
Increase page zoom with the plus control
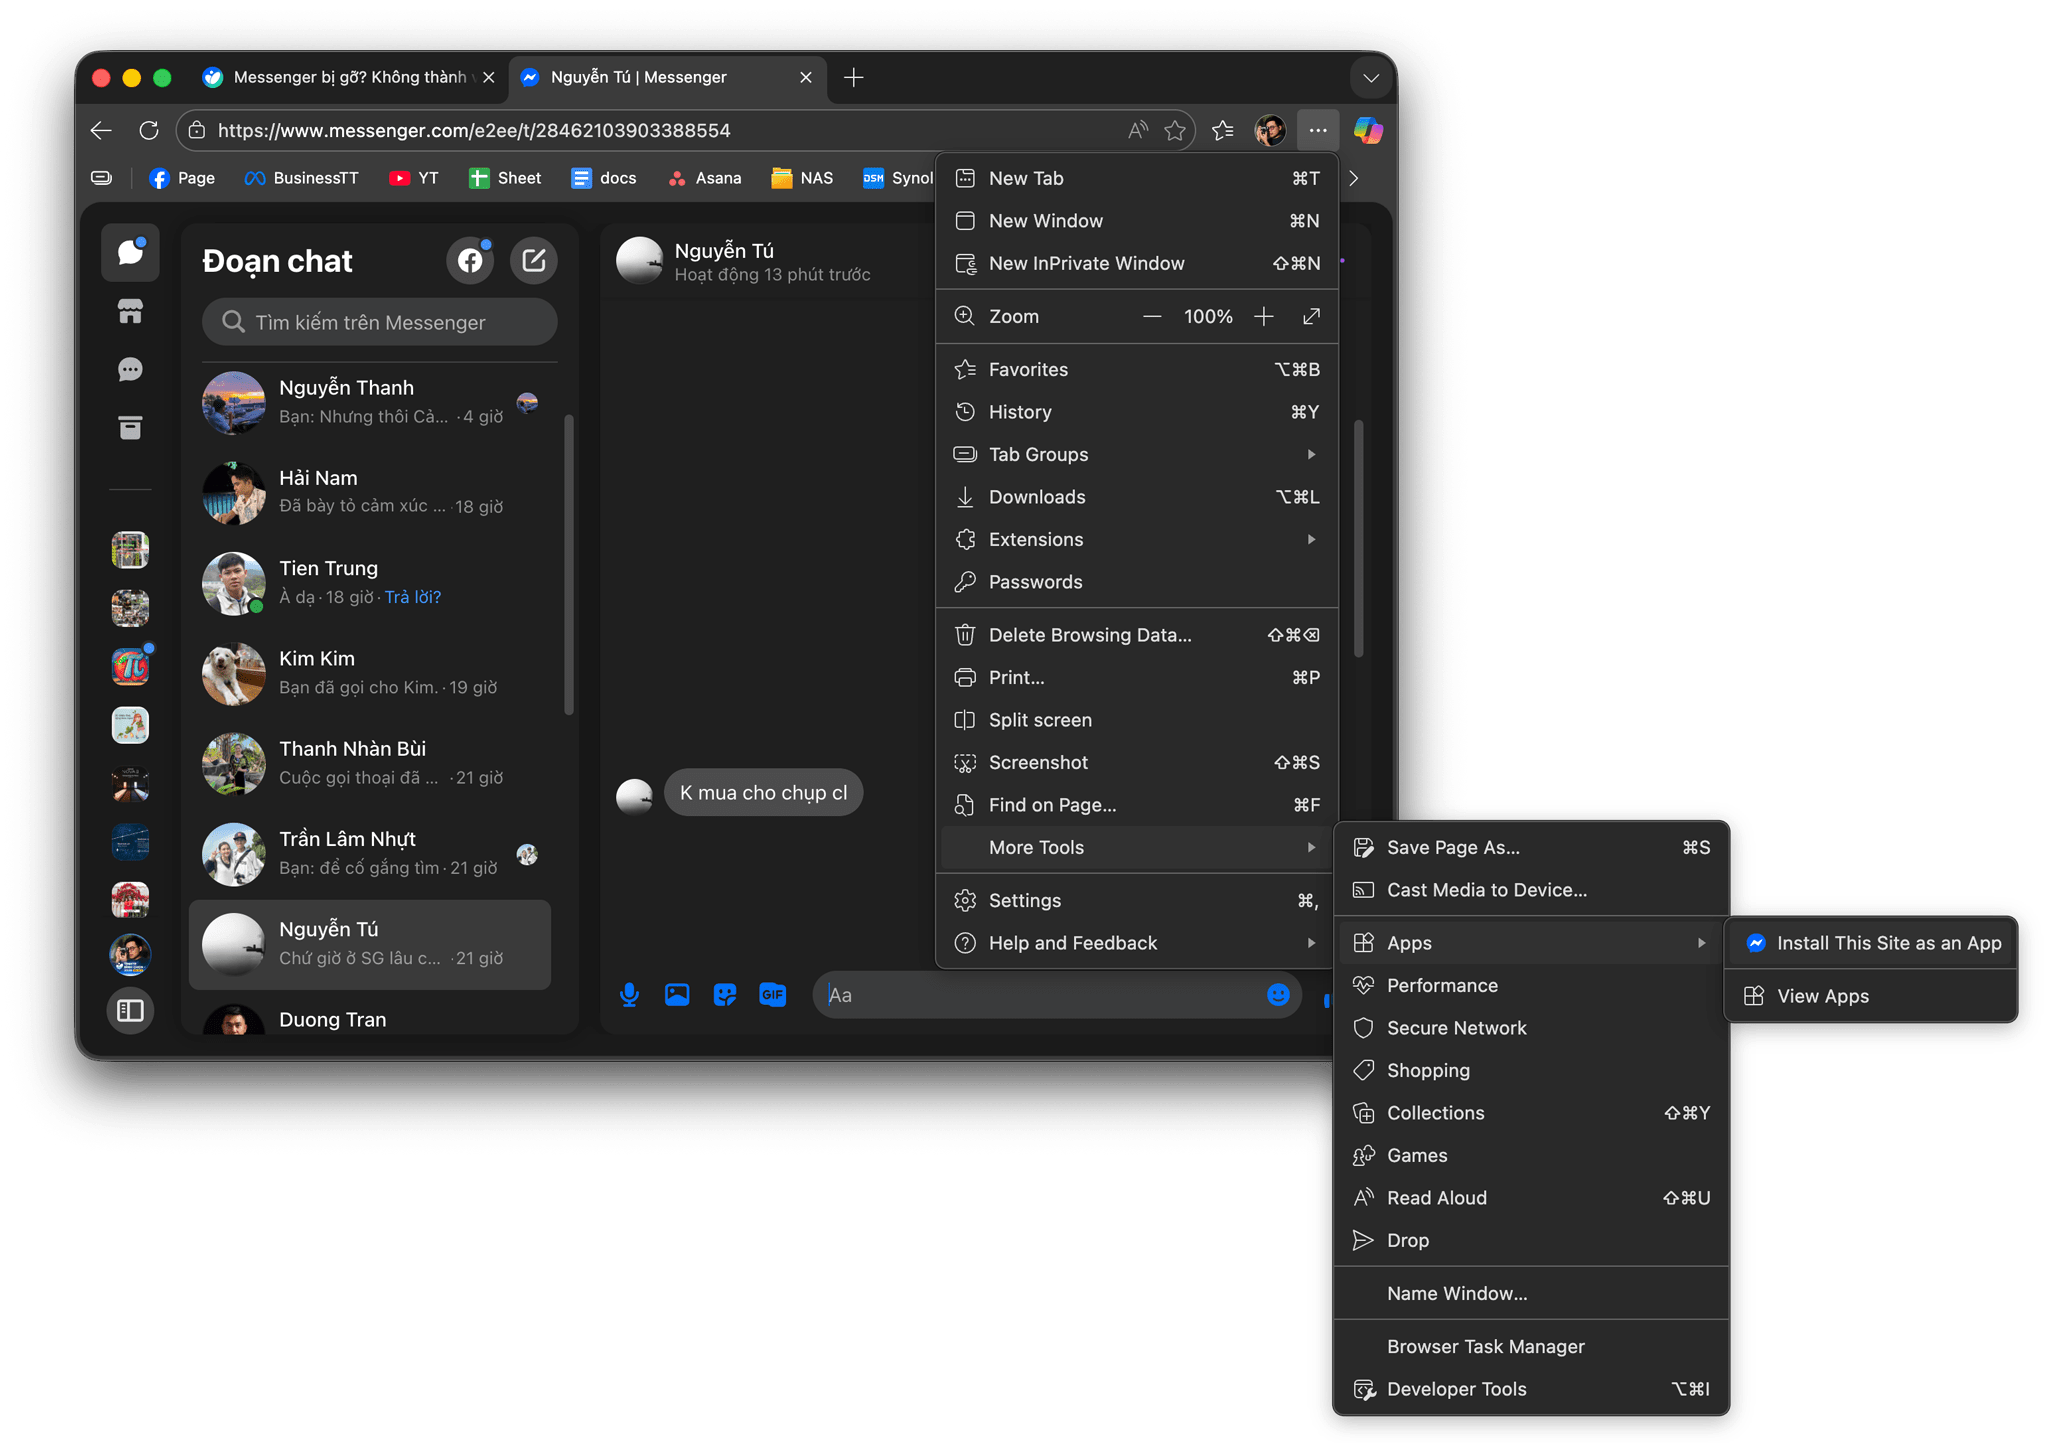point(1263,316)
